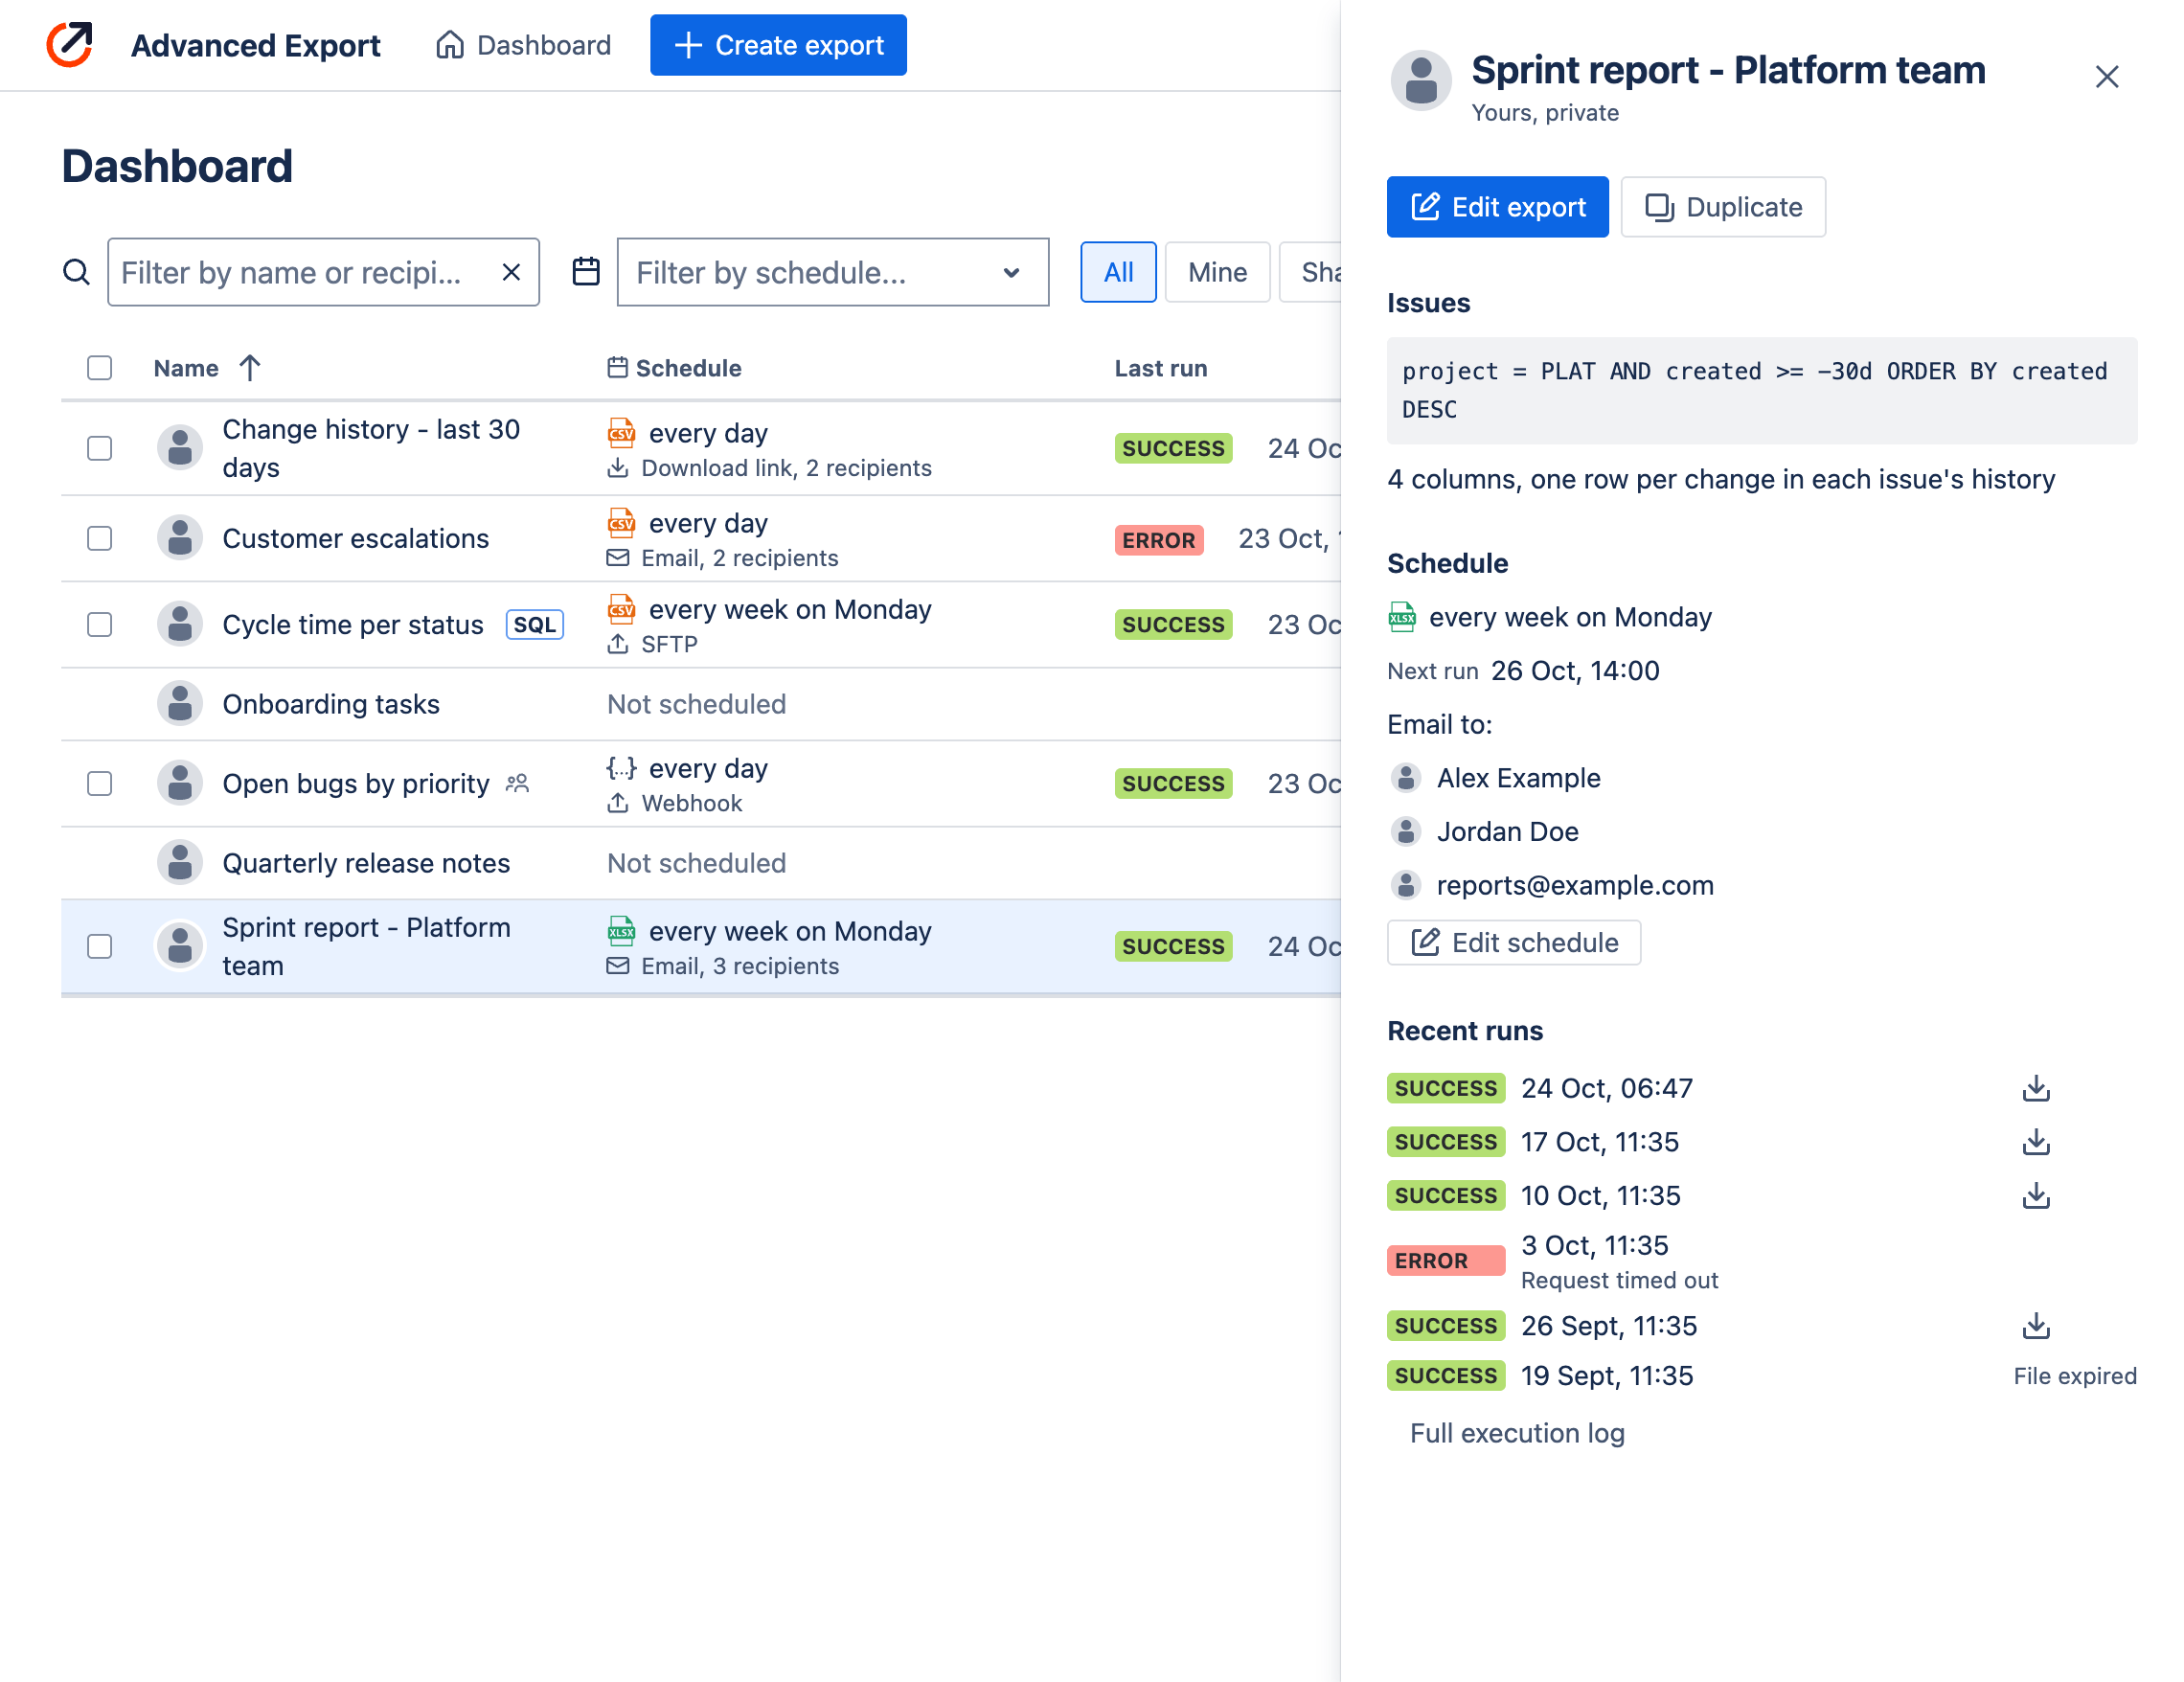Screen dimensions: 2184x1682
Task: Check the Customer escalations checkbox
Action: pos(99,538)
